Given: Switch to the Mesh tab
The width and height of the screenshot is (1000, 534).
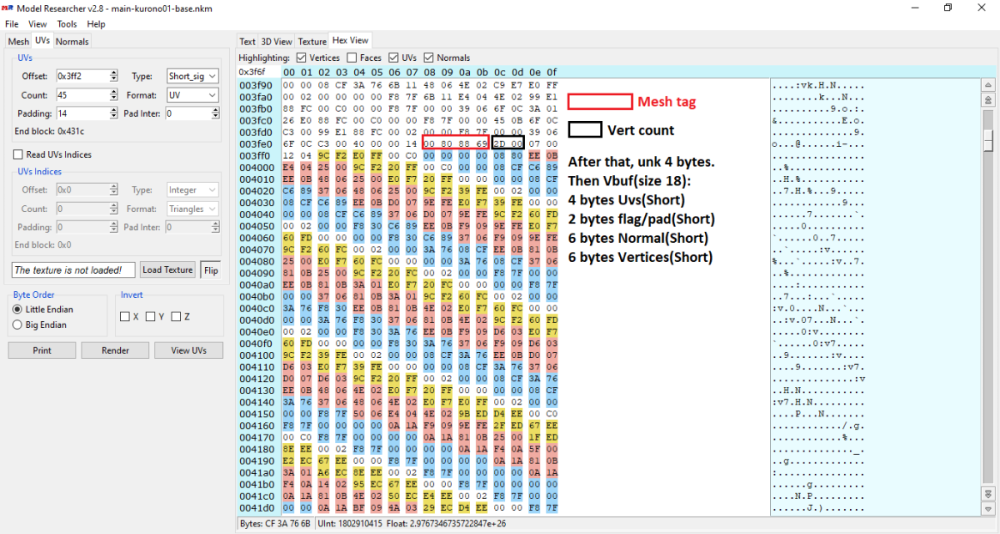Looking at the screenshot, I should coord(18,41).
